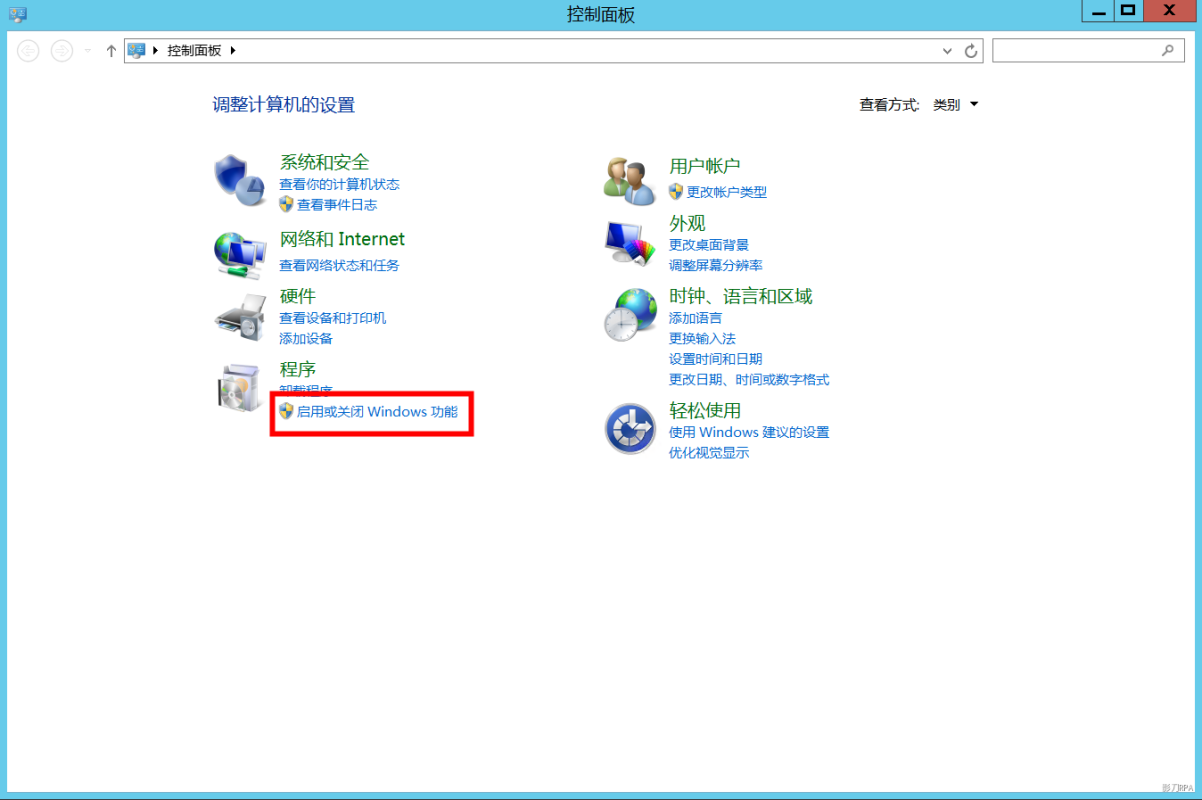Image resolution: width=1202 pixels, height=800 pixels.
Task: Click shield icon beside 查看事件日志
Action: [x=286, y=204]
